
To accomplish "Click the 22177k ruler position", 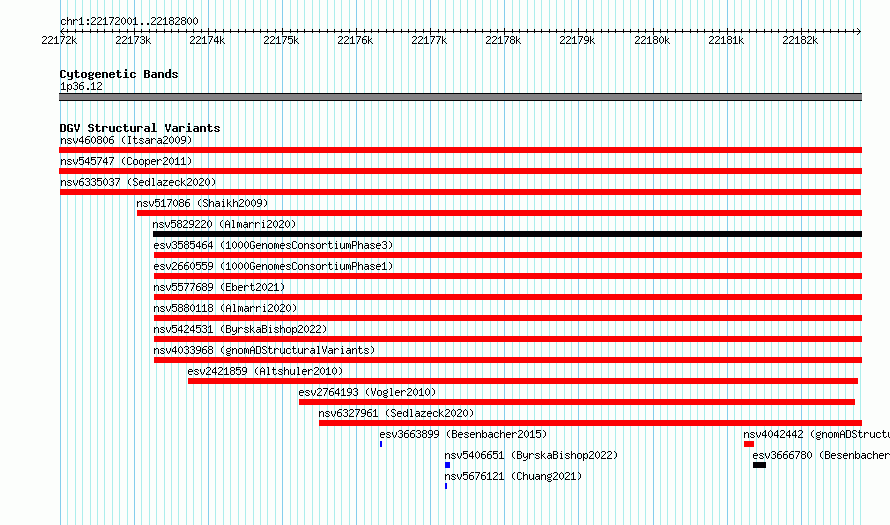I will pyautogui.click(x=429, y=40).
